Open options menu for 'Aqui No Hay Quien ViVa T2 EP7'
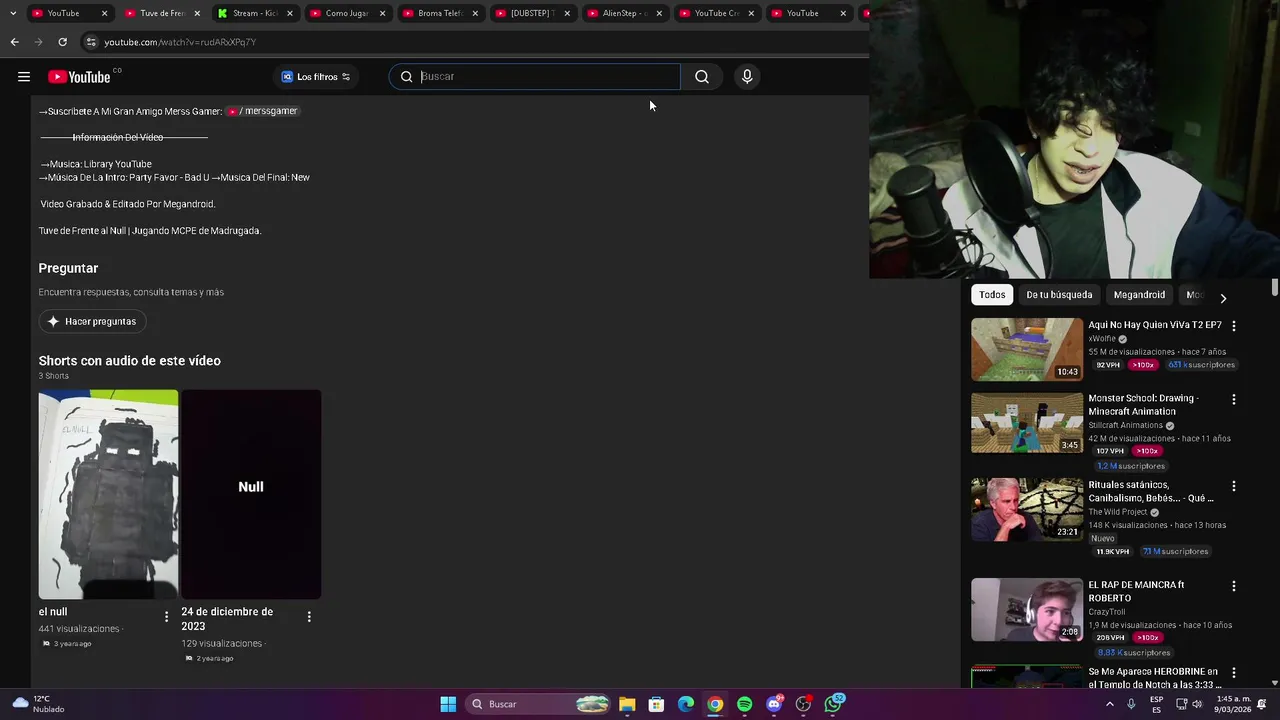1280x720 pixels. click(1233, 326)
